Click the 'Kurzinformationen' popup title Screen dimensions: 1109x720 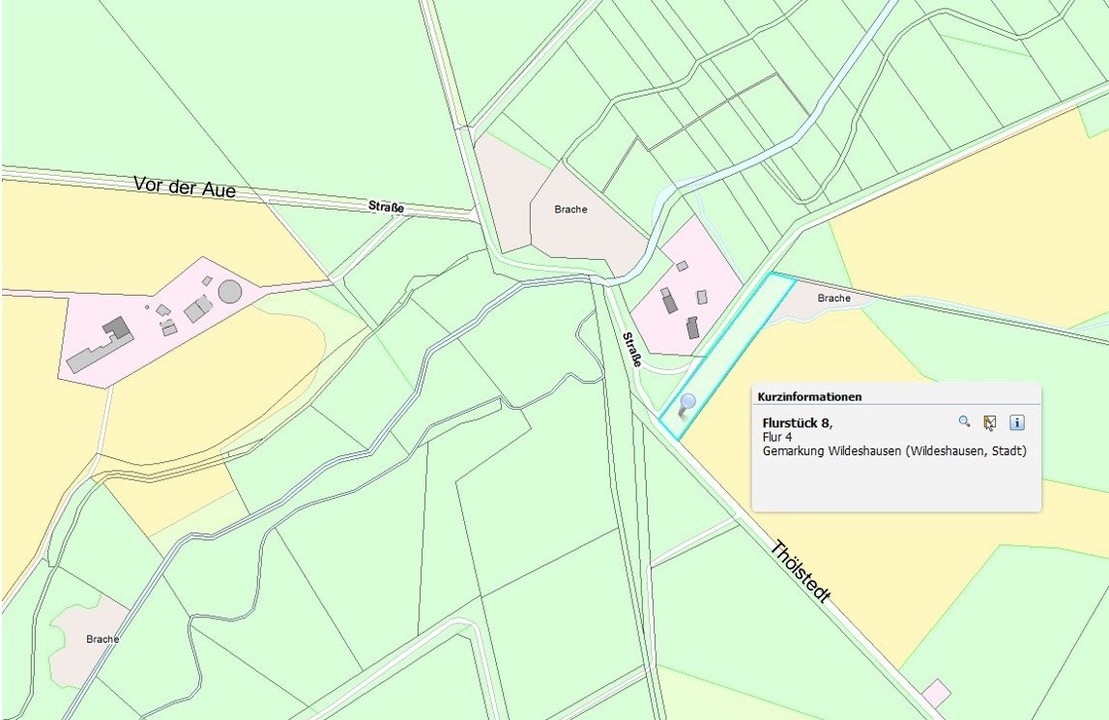(x=810, y=397)
